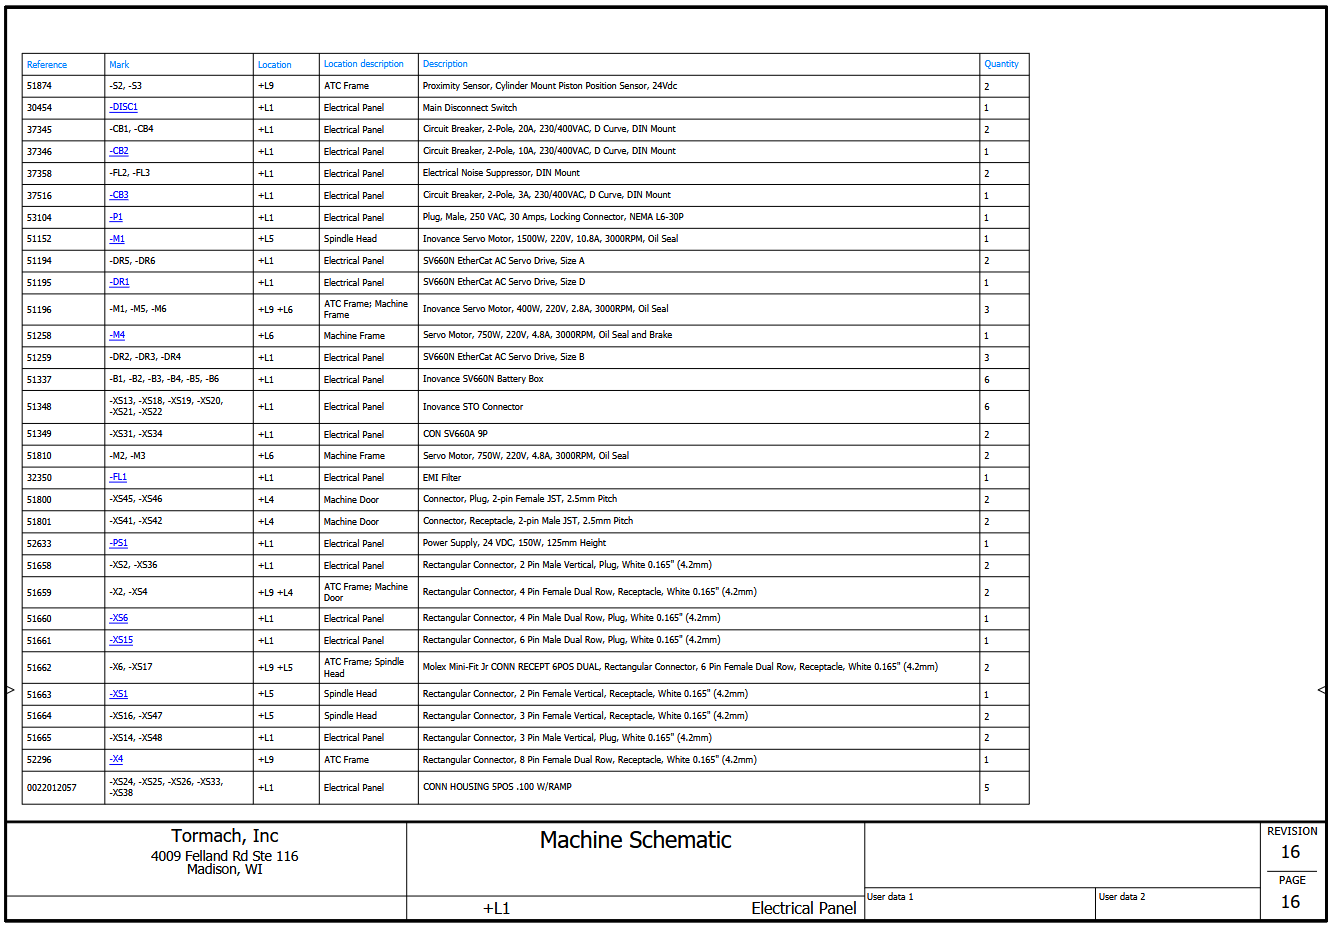Click the -CB2 circuit breaker link
1332x925 pixels.
tap(119, 151)
